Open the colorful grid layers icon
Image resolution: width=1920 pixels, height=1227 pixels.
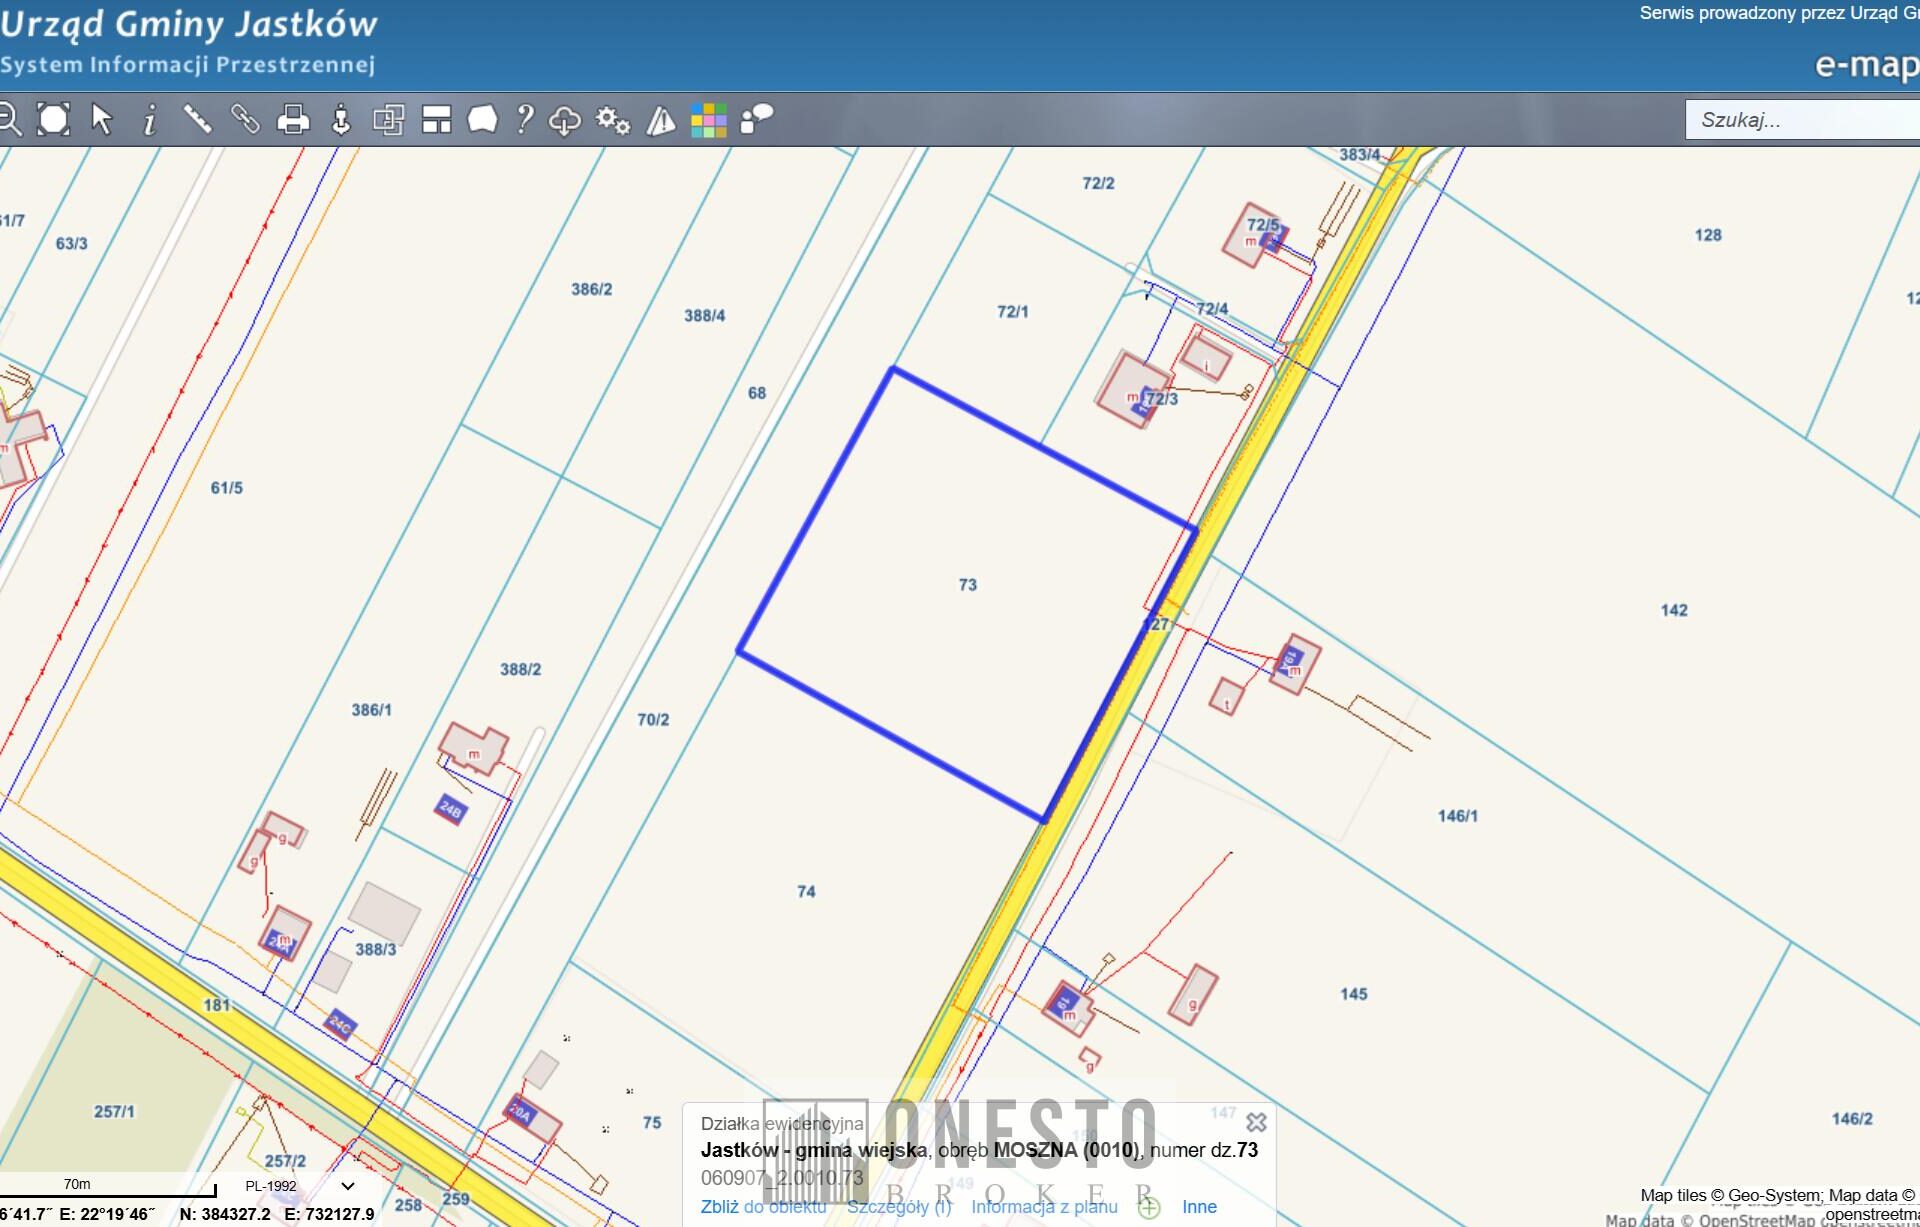click(x=708, y=120)
